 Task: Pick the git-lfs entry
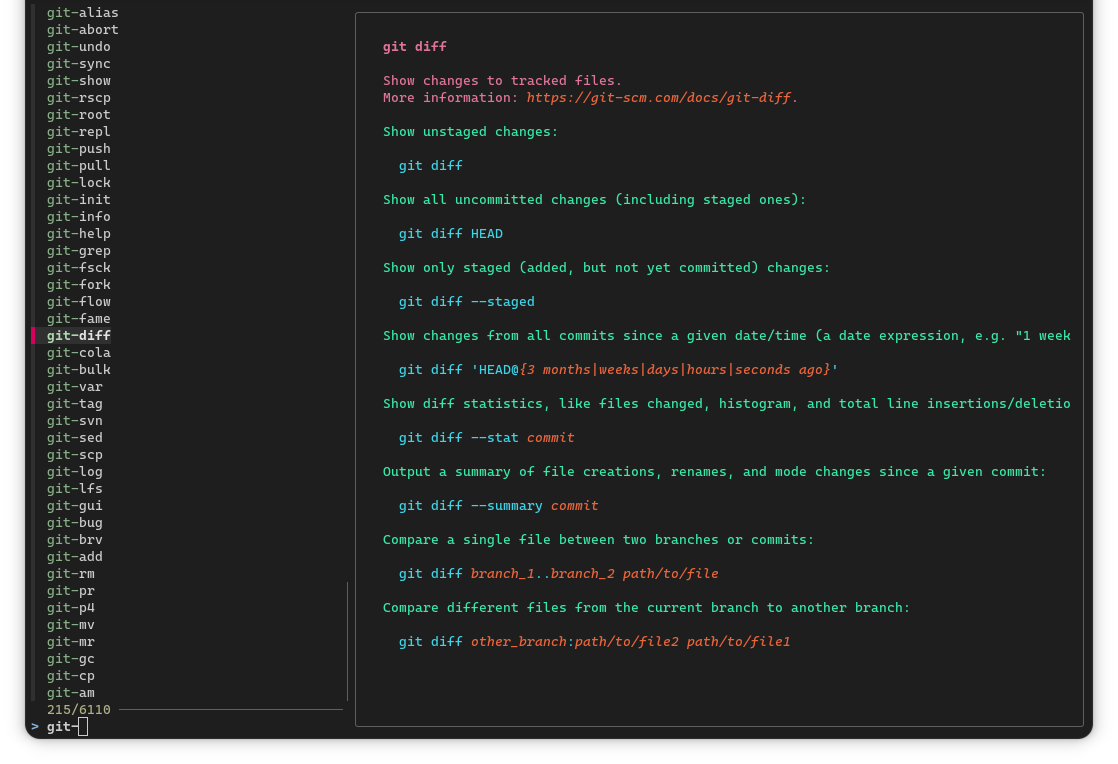(x=74, y=489)
